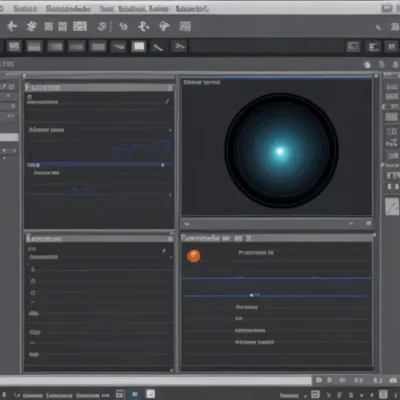Click the blue stepped curve in upper-left panel
The height and width of the screenshot is (400, 400).
[x=140, y=148]
